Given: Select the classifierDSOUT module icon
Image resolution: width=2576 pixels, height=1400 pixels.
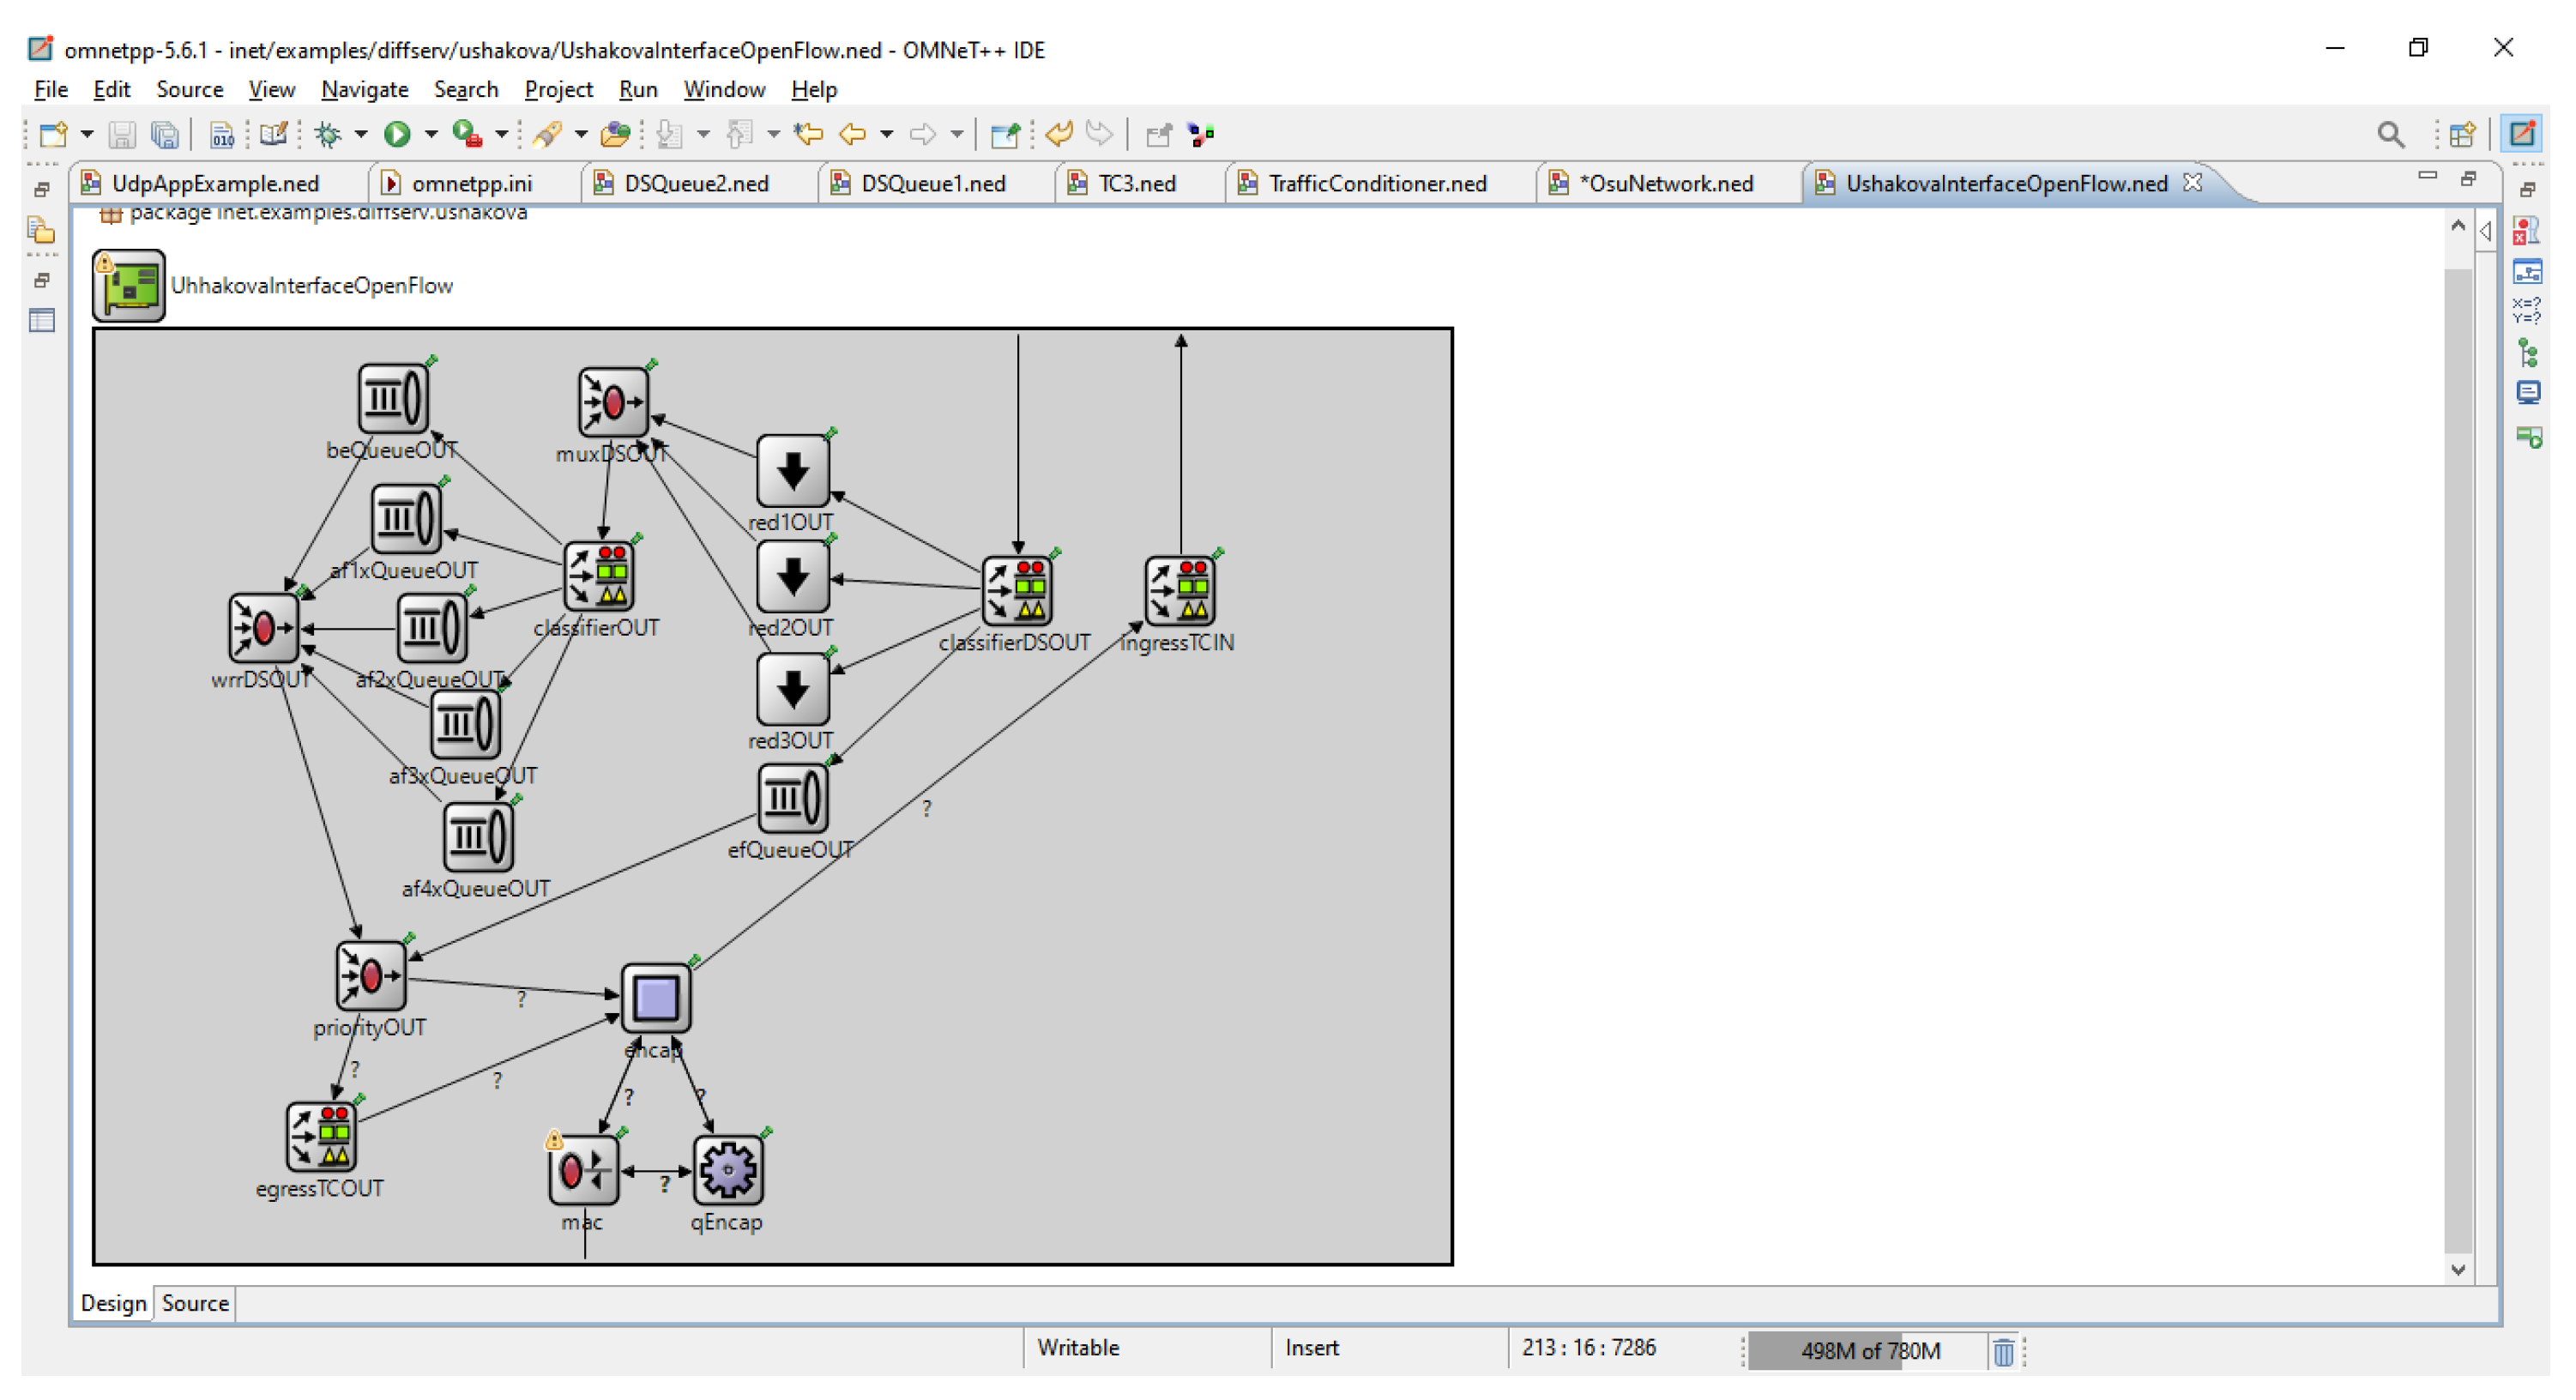Looking at the screenshot, I should [1017, 590].
